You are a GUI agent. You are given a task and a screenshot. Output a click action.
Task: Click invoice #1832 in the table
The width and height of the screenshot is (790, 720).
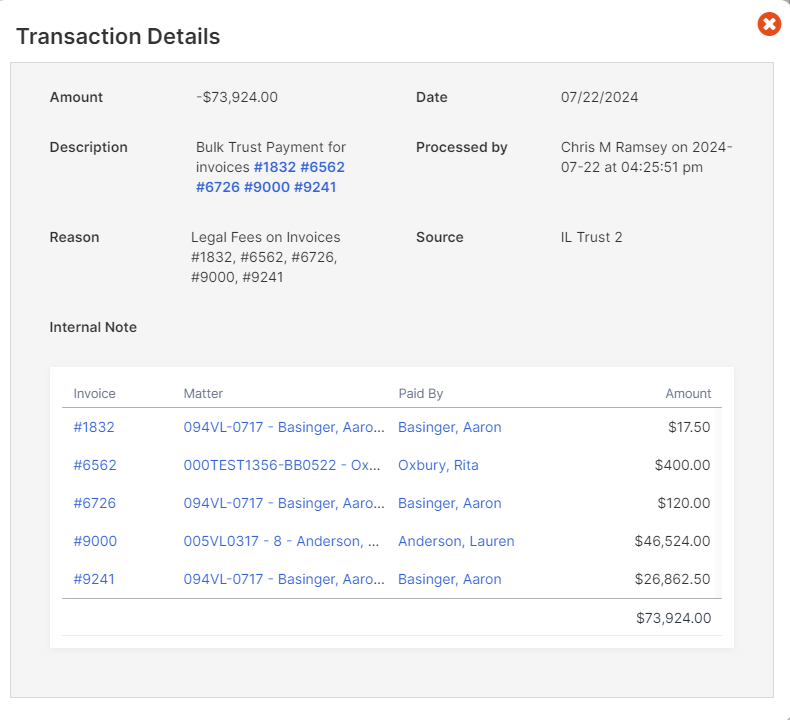(94, 427)
